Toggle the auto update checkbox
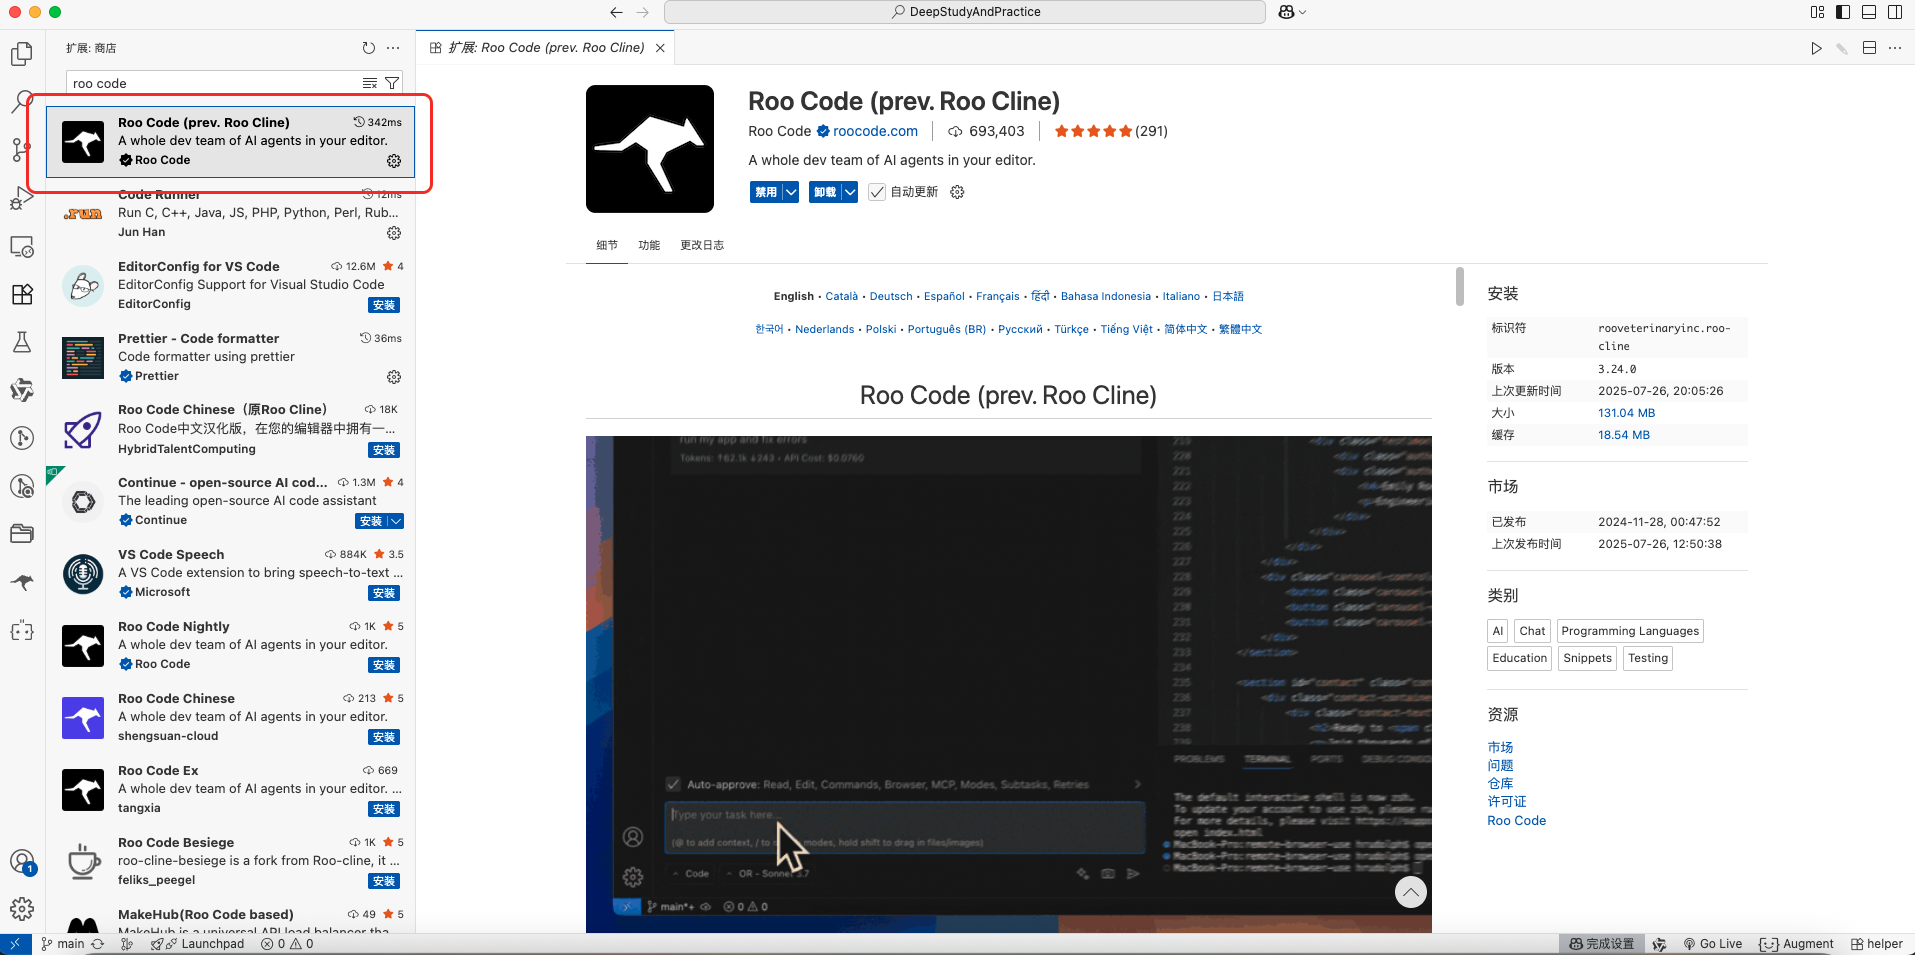Viewport: 1915px width, 955px height. click(877, 192)
